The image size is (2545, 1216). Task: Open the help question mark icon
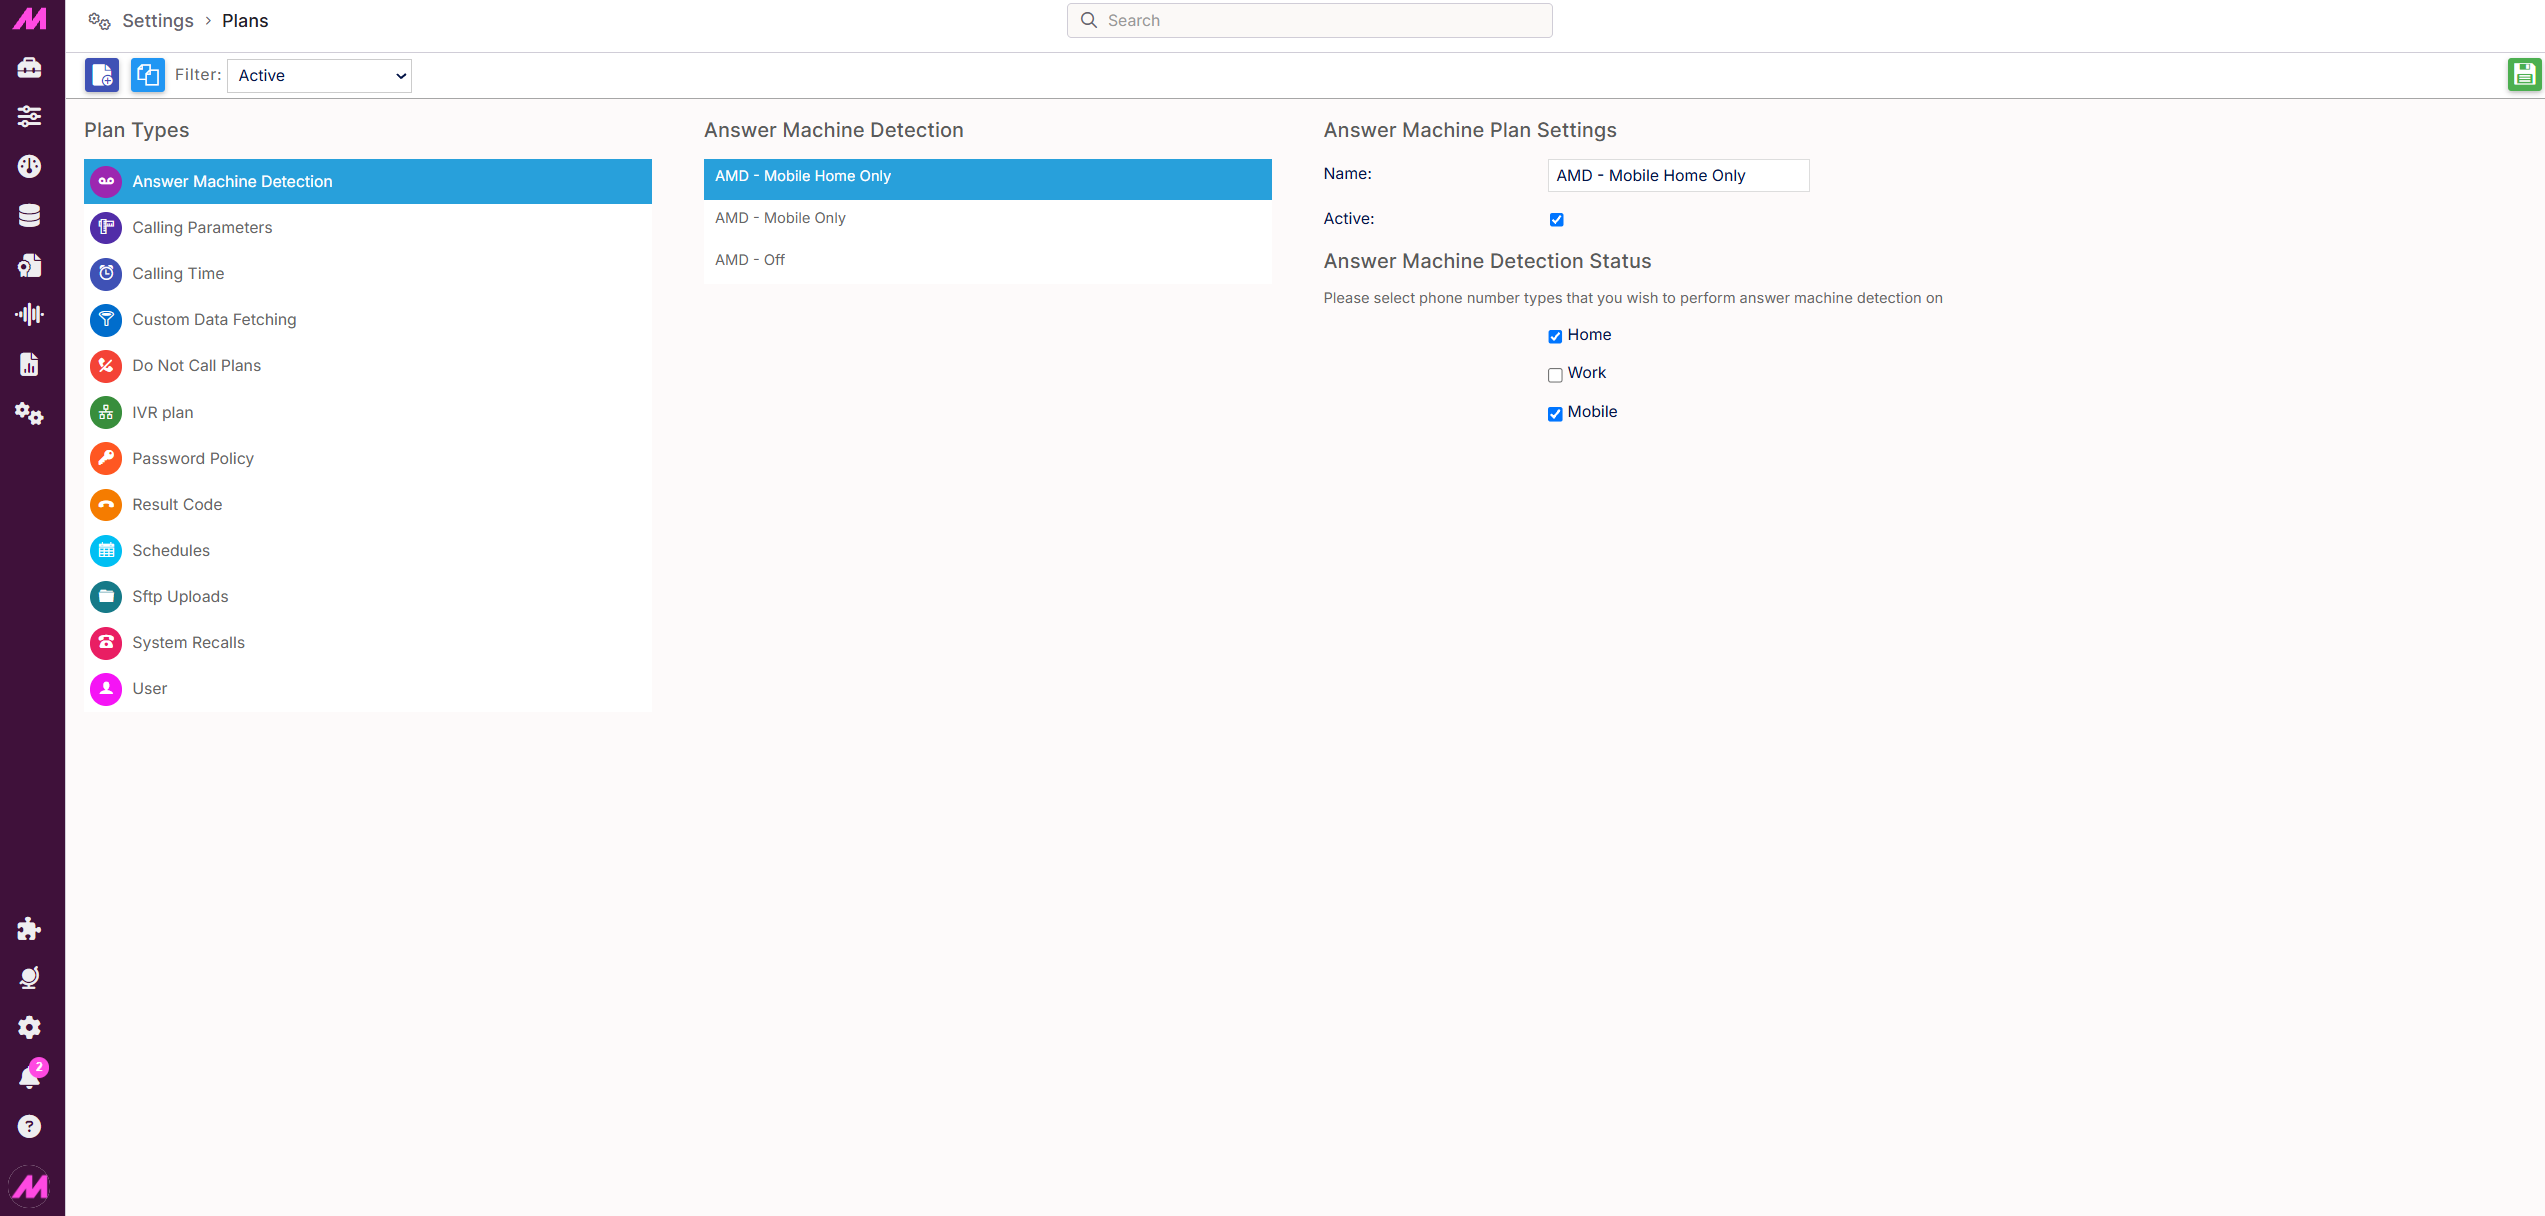point(29,1127)
